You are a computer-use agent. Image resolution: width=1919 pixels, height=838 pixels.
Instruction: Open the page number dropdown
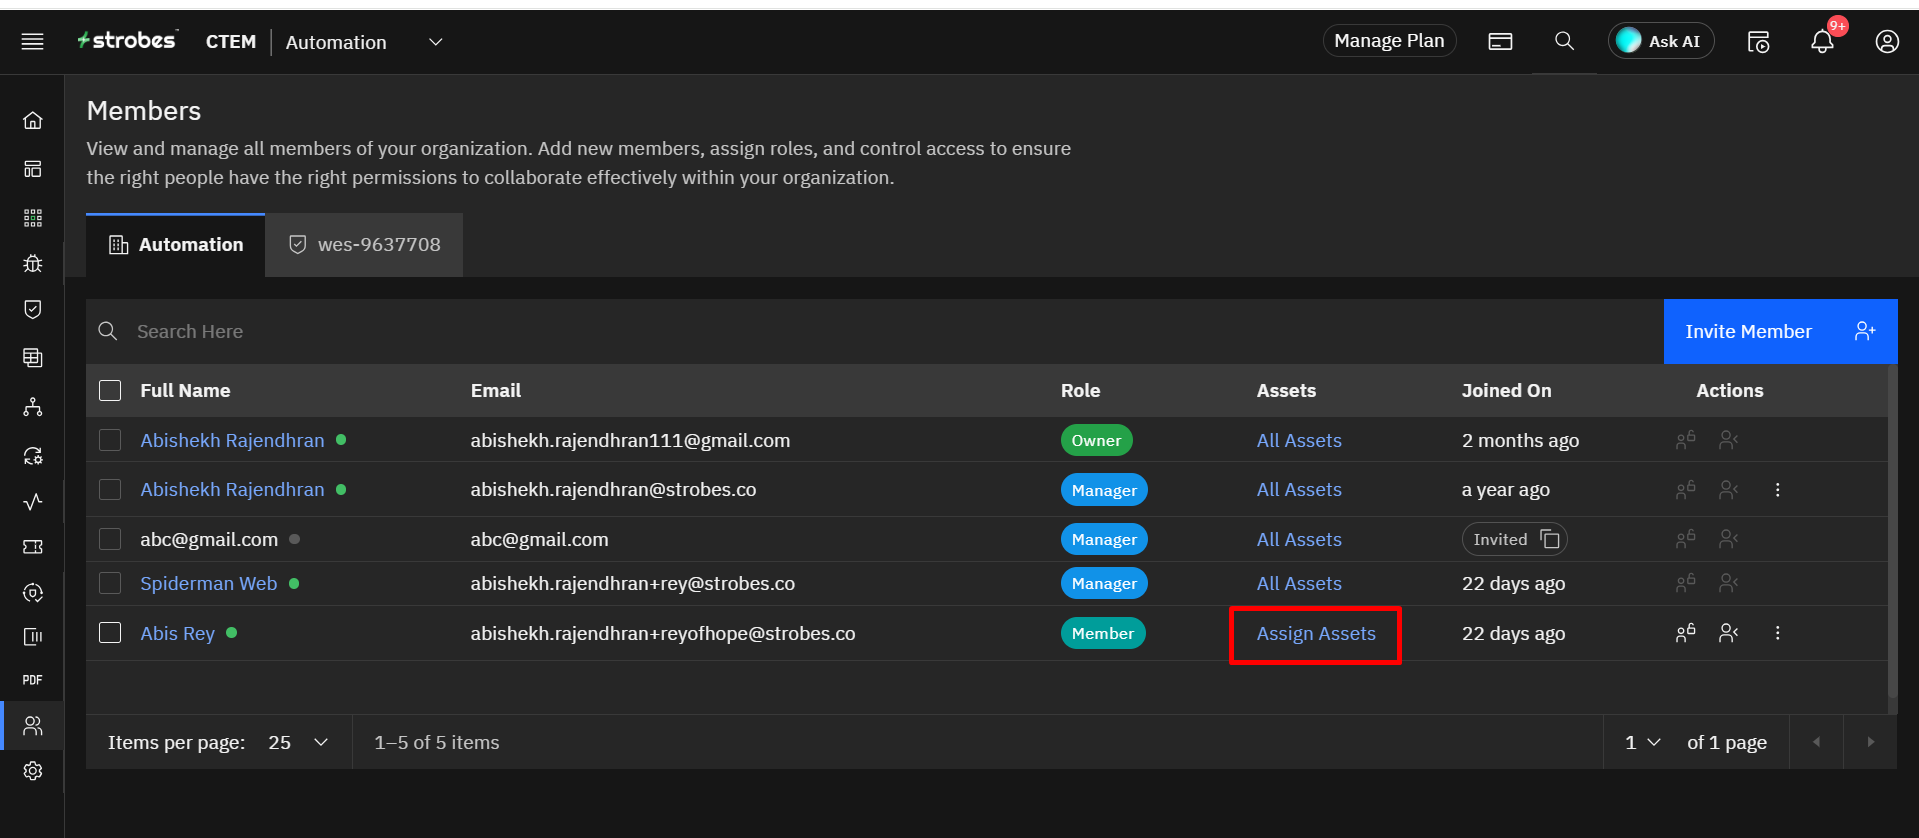(1642, 742)
